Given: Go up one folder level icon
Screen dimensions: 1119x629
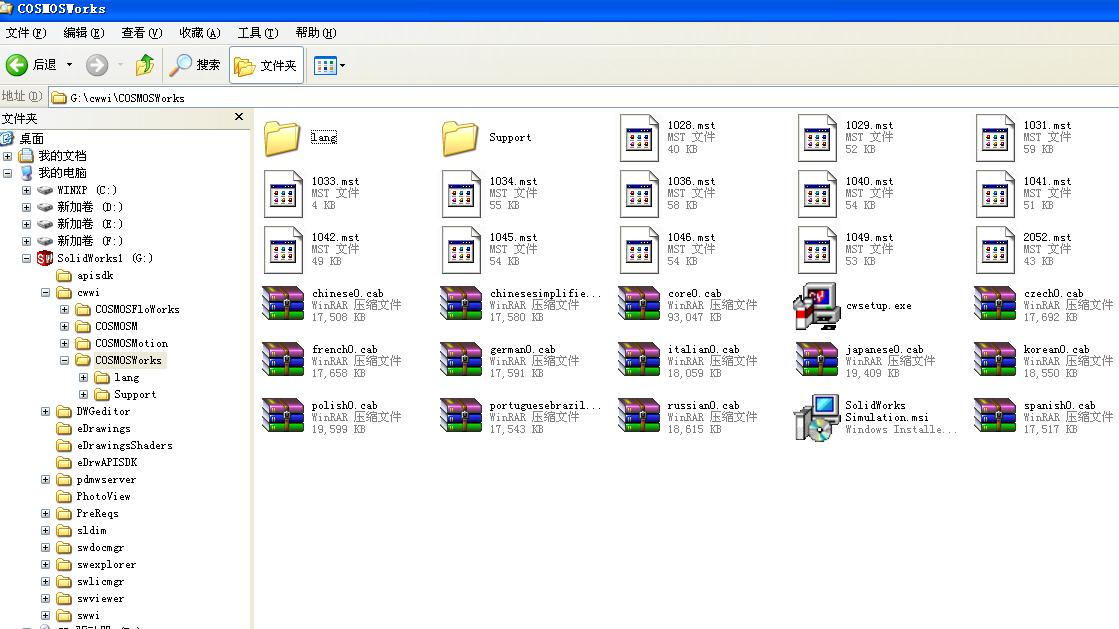Looking at the screenshot, I should point(145,65).
